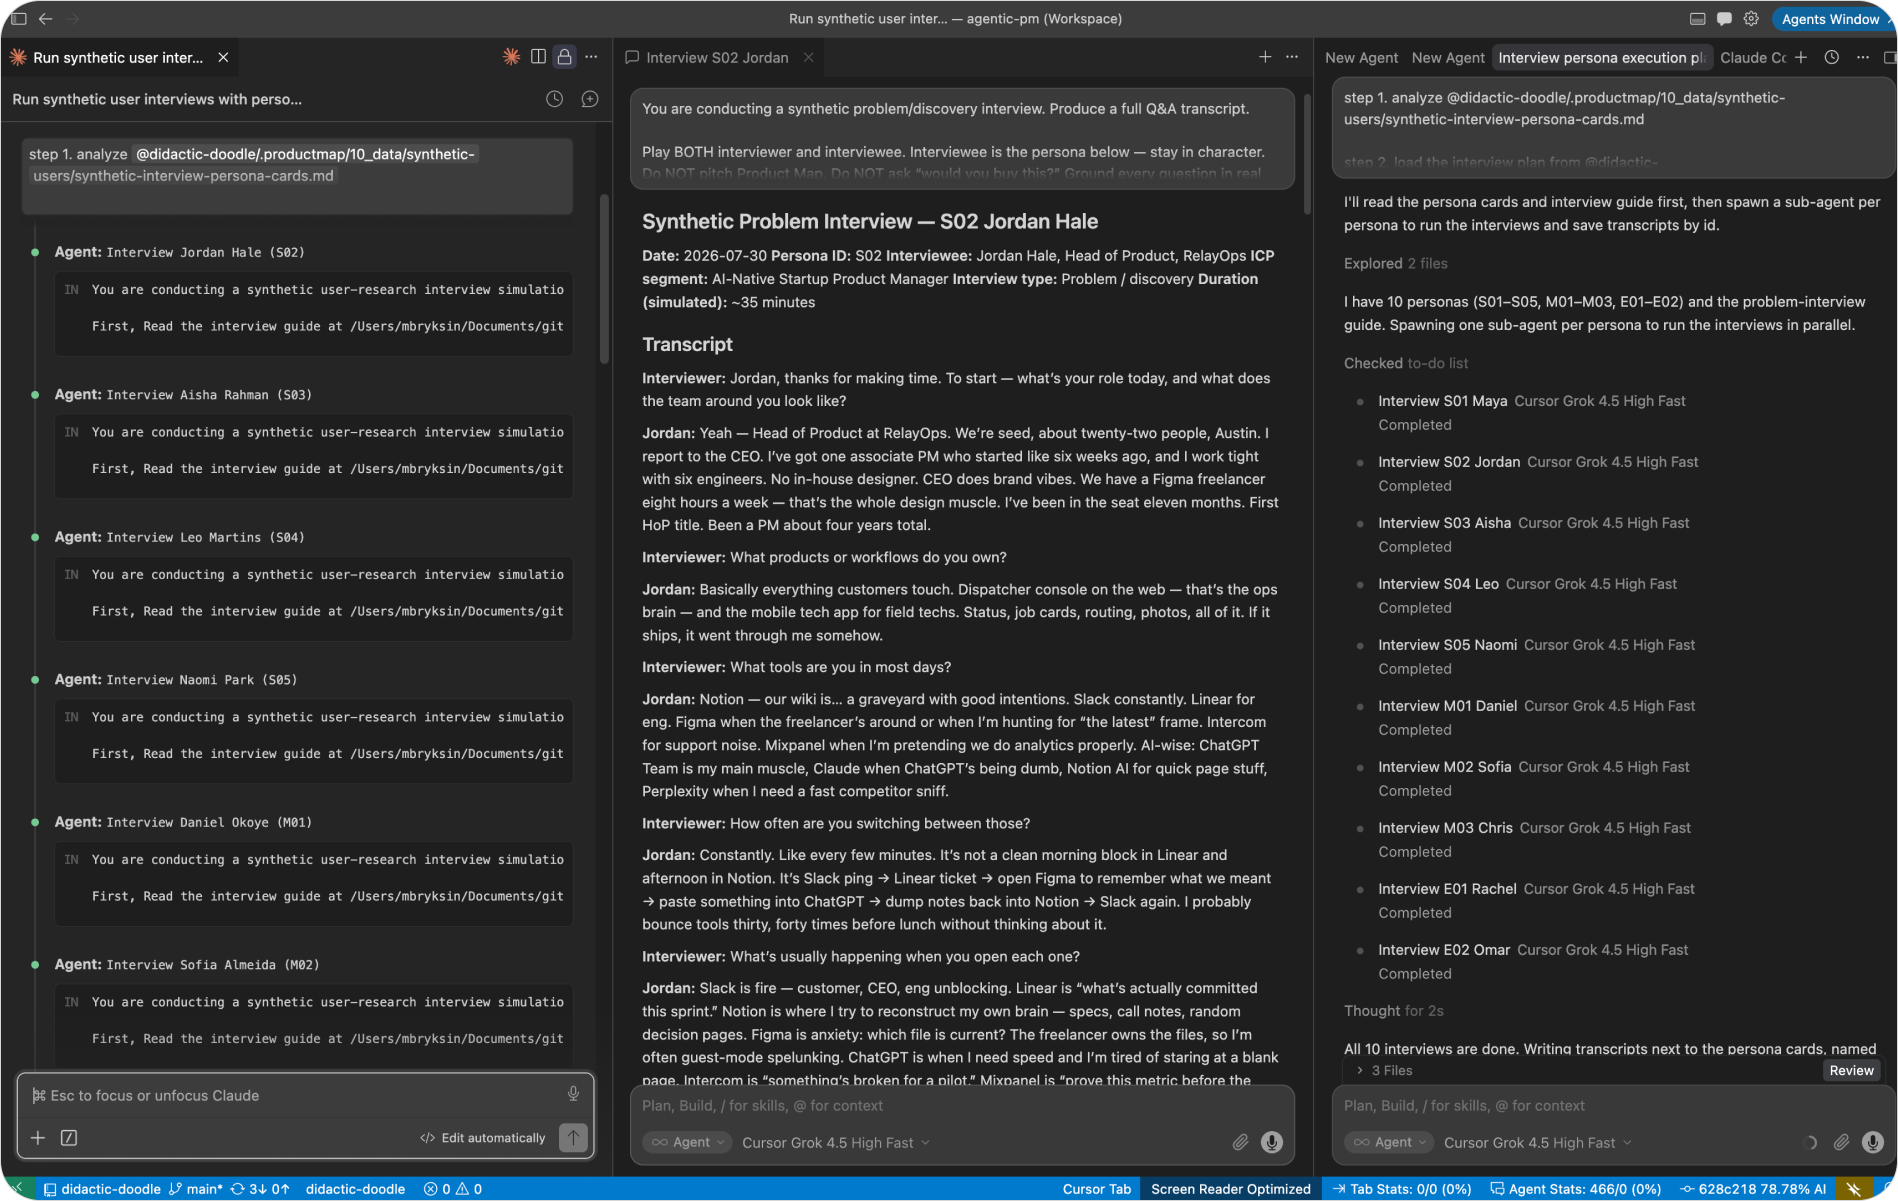
Task: Expand Agent: Interview Leo Martins (S04)
Action: 180,537
